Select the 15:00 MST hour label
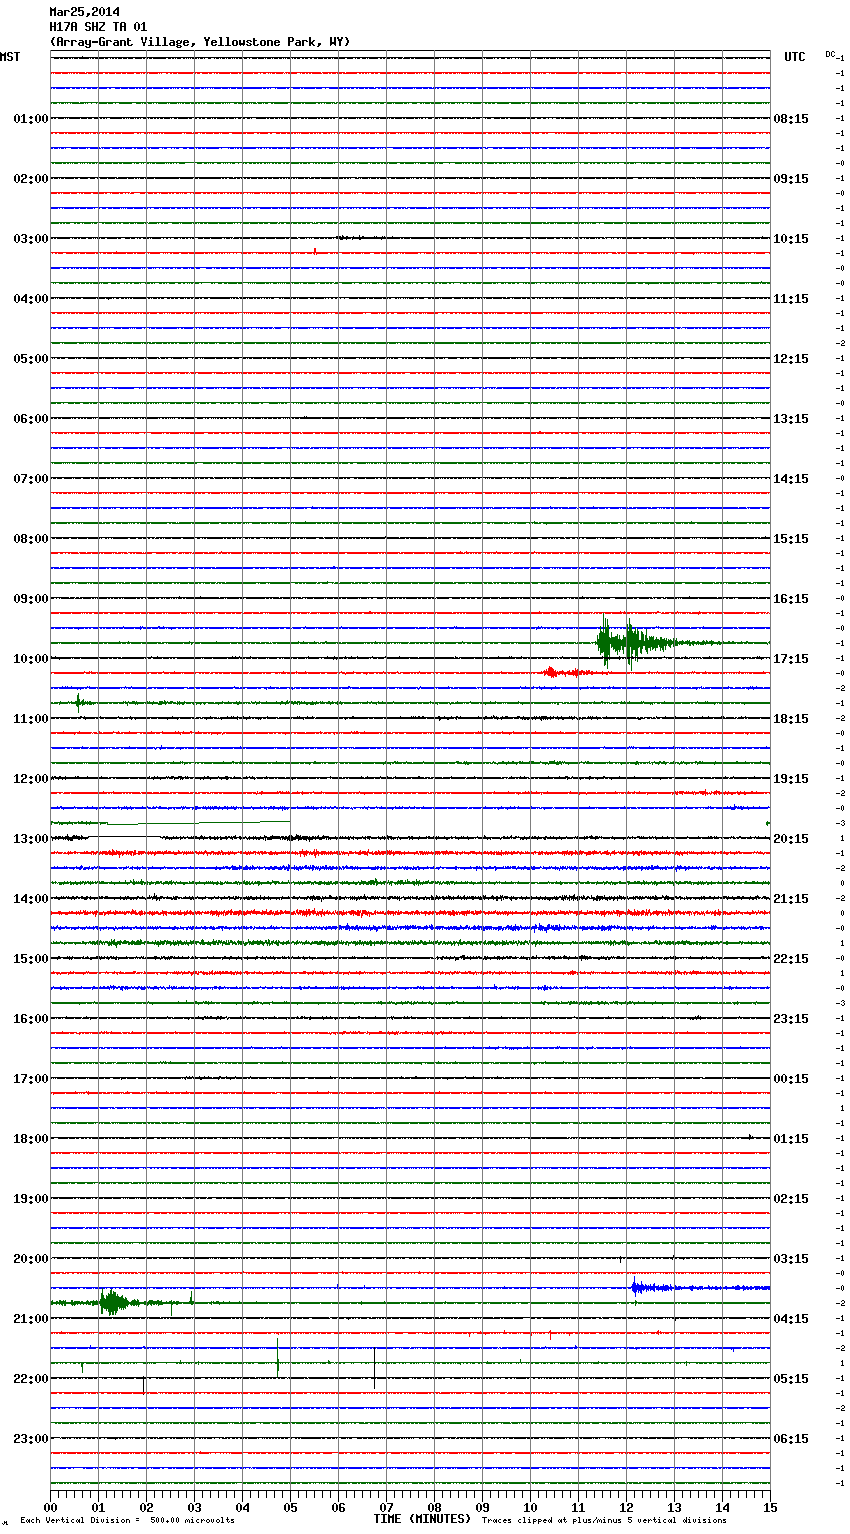Image resolution: width=850 pixels, height=1534 pixels. (x=30, y=959)
